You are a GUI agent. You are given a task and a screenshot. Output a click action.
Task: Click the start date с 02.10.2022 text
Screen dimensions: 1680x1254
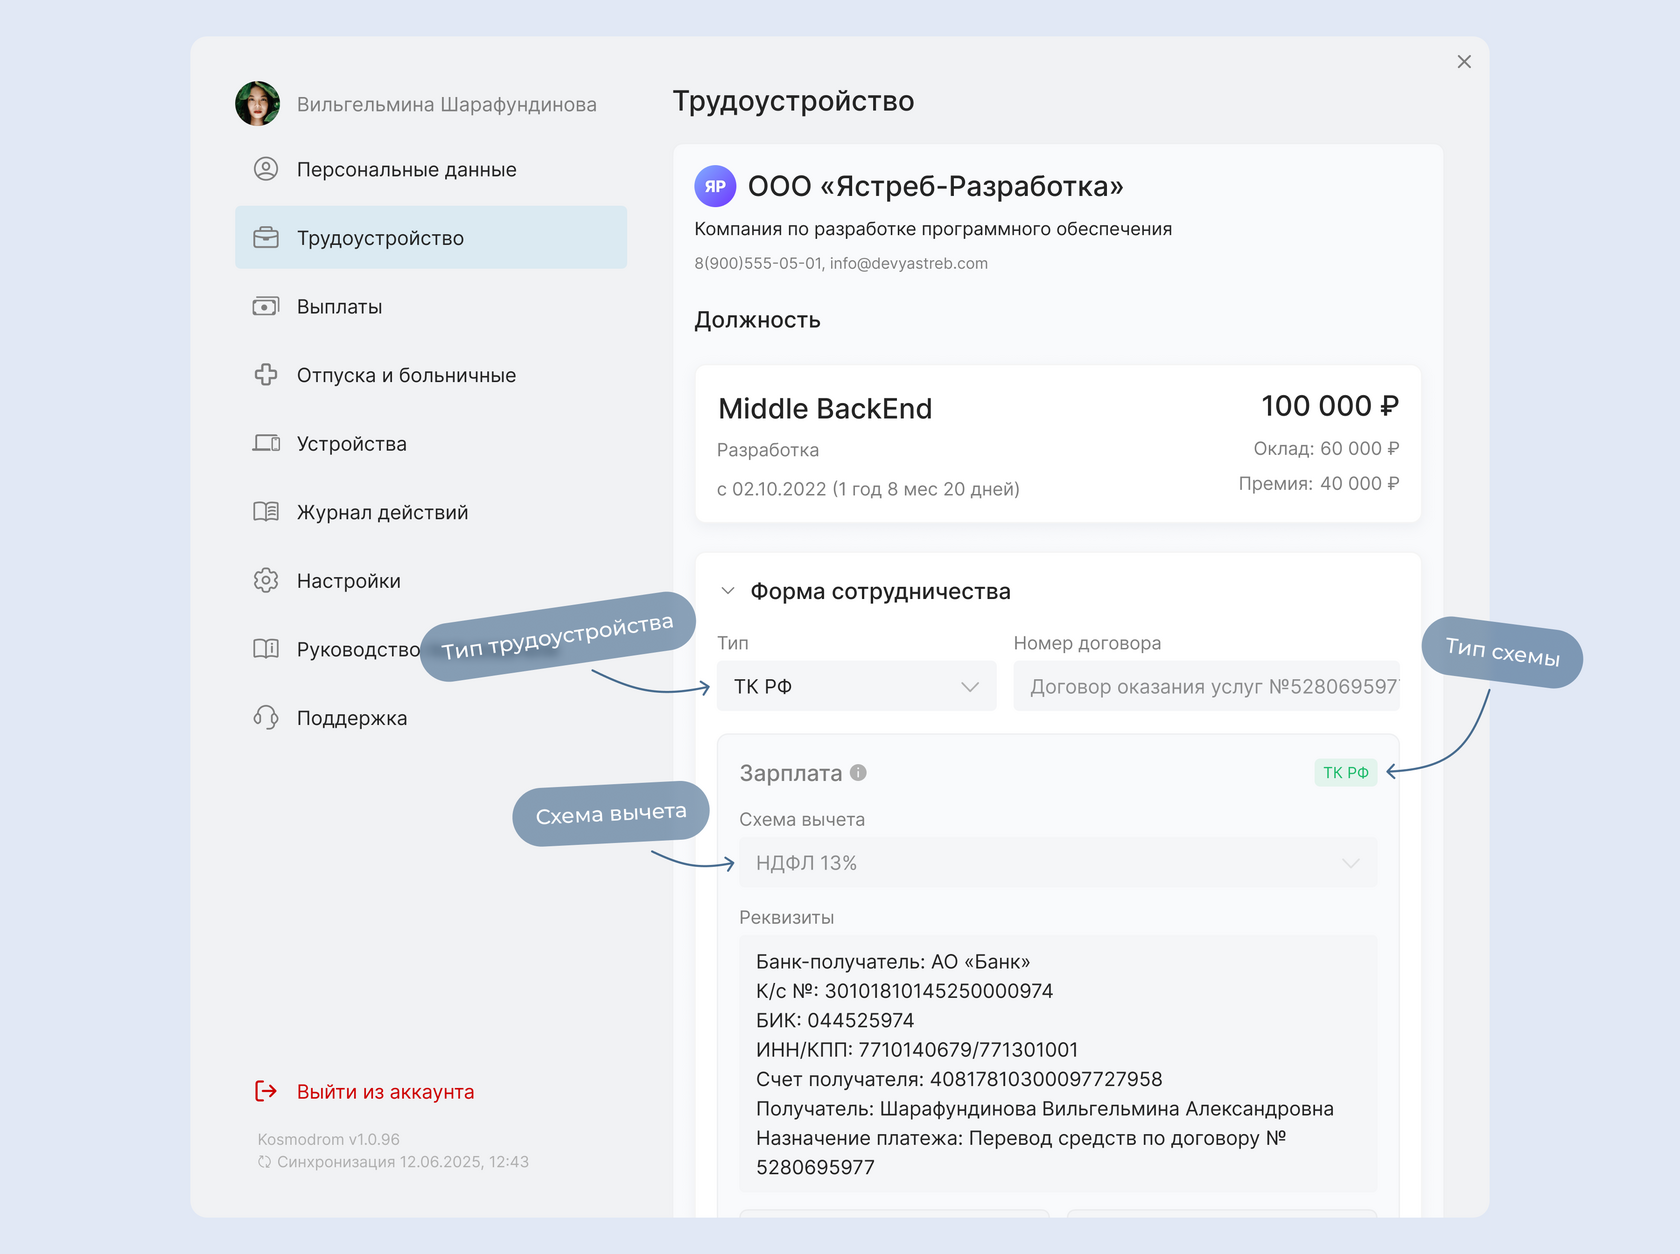pos(868,488)
